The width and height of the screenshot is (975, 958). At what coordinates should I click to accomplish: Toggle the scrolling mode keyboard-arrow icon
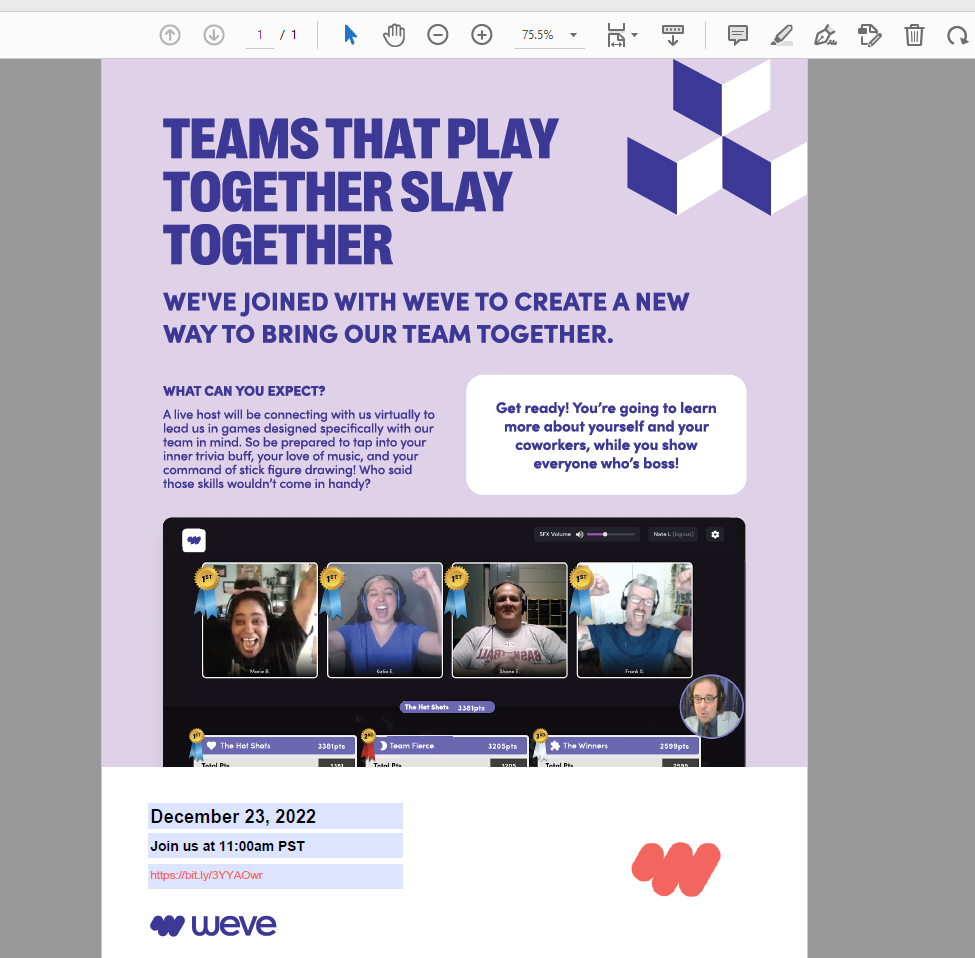[673, 35]
